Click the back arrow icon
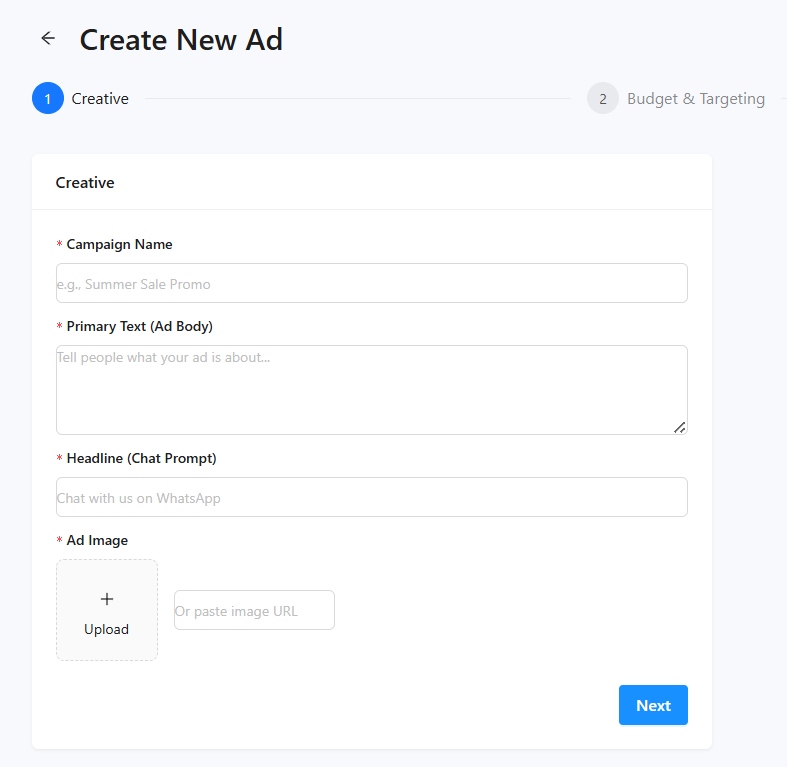The width and height of the screenshot is (787, 767). [48, 39]
